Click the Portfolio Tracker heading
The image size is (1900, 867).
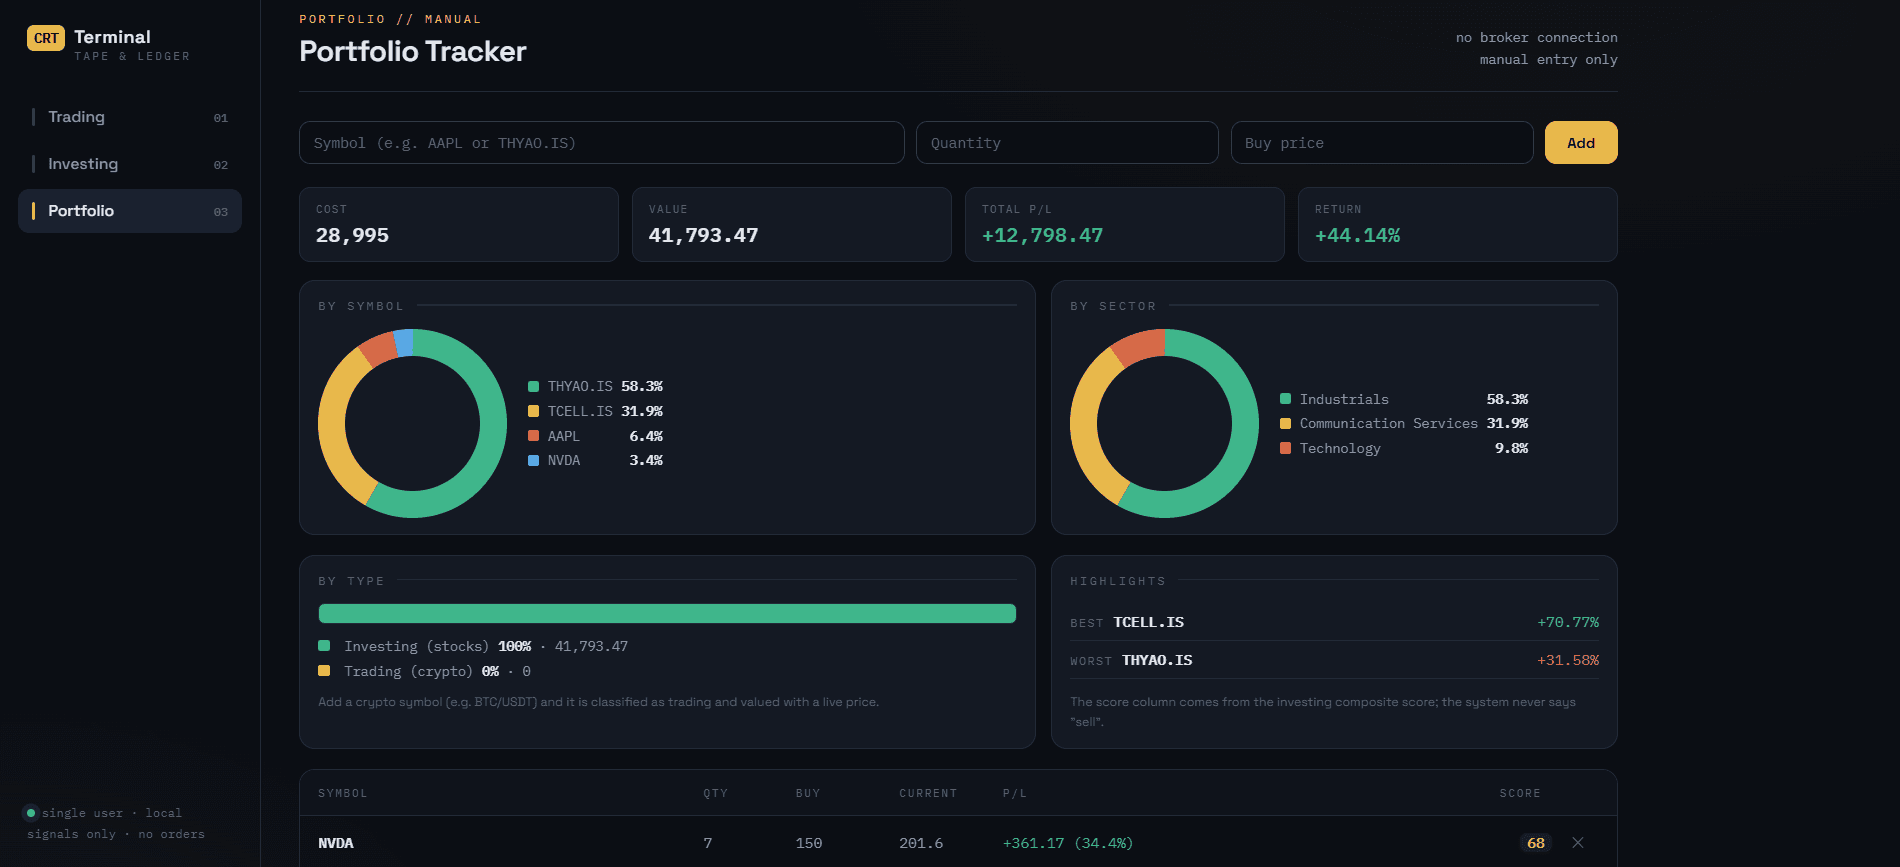coord(412,52)
